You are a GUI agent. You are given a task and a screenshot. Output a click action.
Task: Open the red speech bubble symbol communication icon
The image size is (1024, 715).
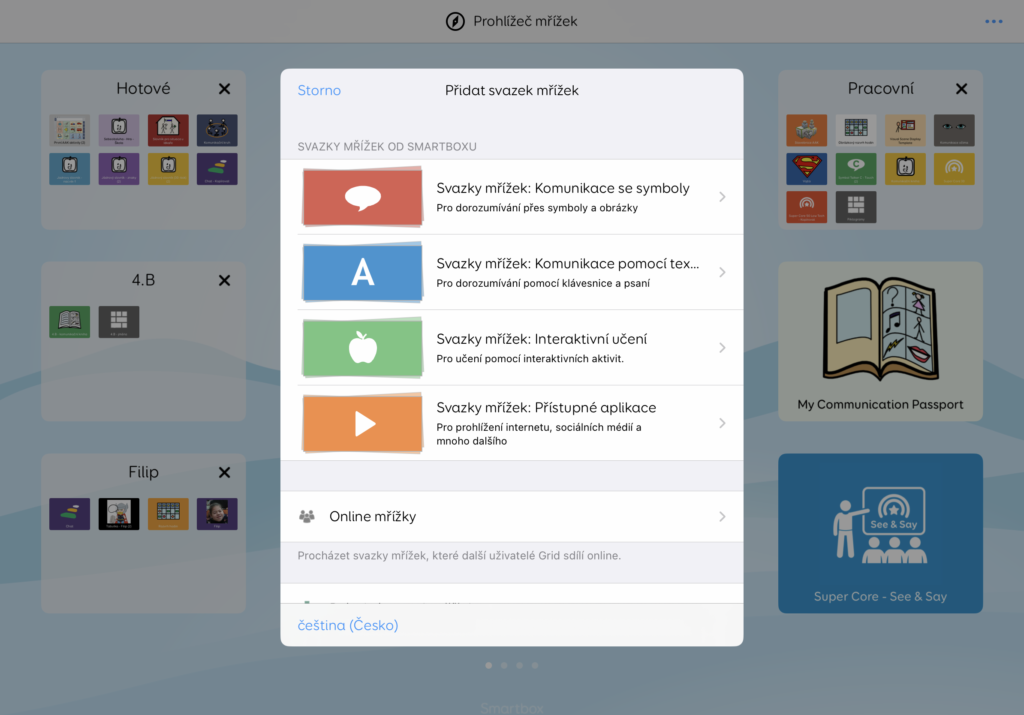[x=362, y=197]
